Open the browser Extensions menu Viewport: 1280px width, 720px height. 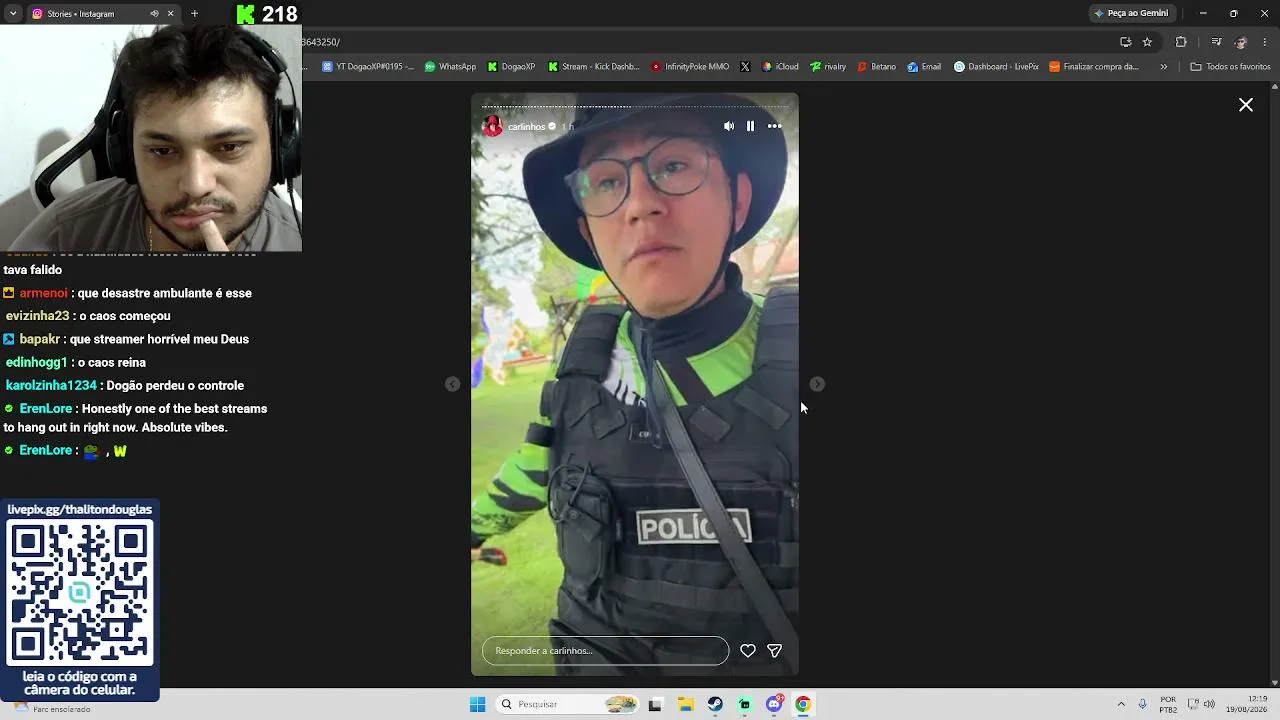pyautogui.click(x=1181, y=42)
